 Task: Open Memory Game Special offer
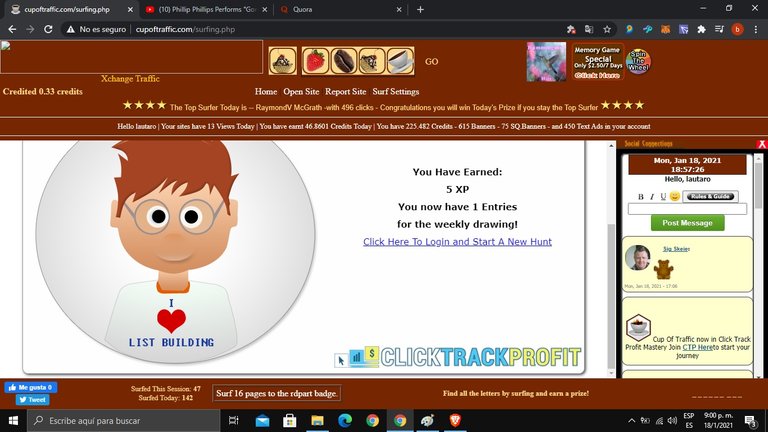coord(598,62)
